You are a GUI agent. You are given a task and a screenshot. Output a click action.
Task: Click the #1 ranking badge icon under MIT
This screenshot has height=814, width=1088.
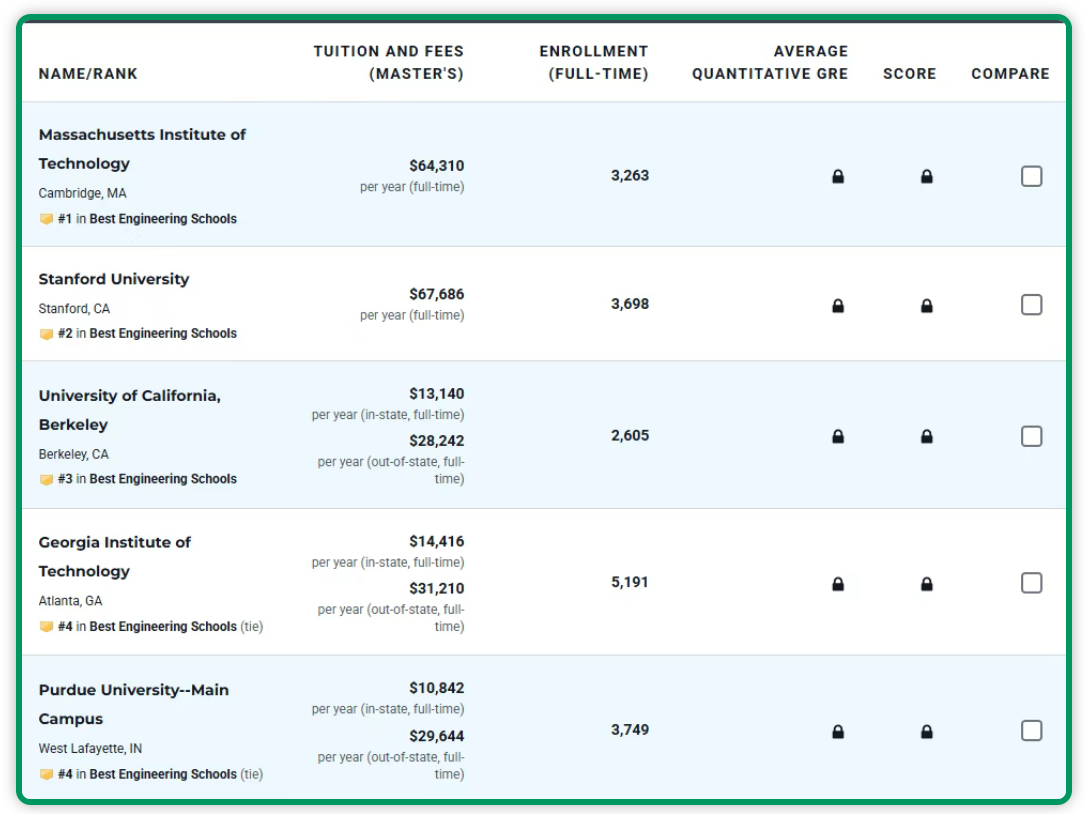[x=46, y=219]
